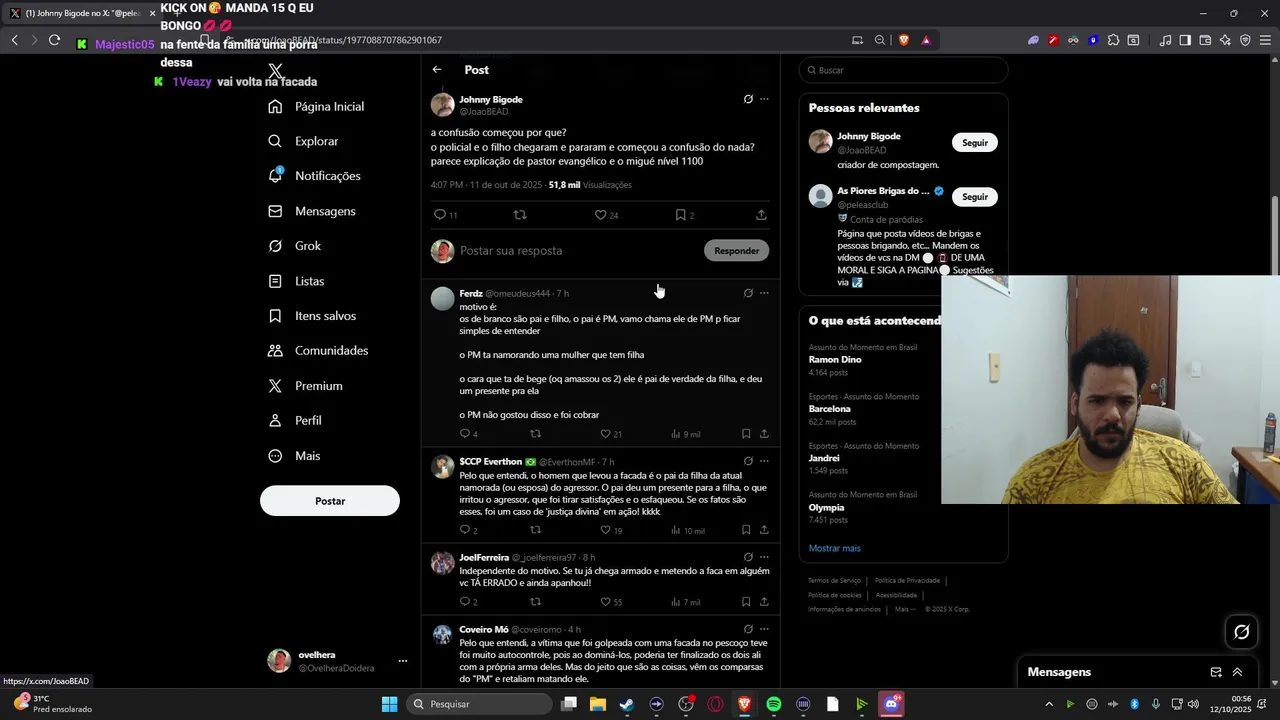Expand the Mais menu
This screenshot has width=1280, height=720.
(294, 456)
